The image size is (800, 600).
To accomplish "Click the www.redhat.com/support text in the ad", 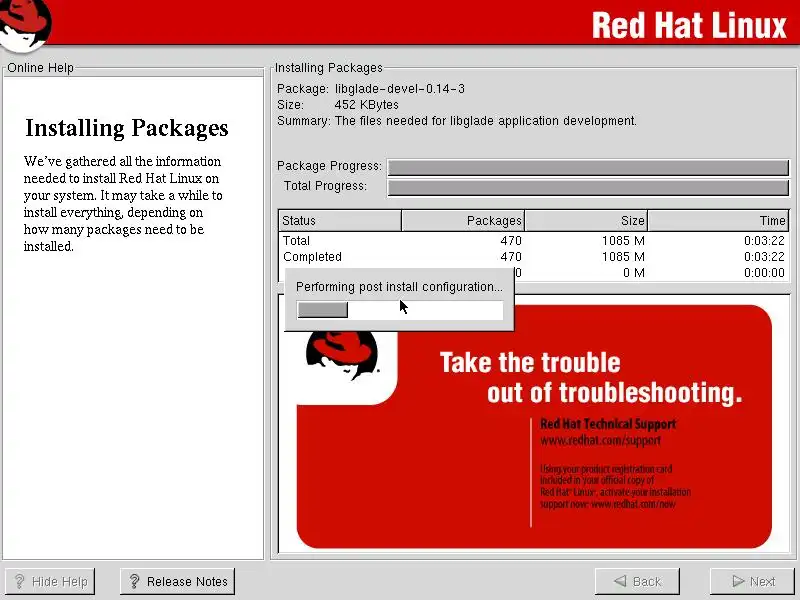I will click(601, 440).
